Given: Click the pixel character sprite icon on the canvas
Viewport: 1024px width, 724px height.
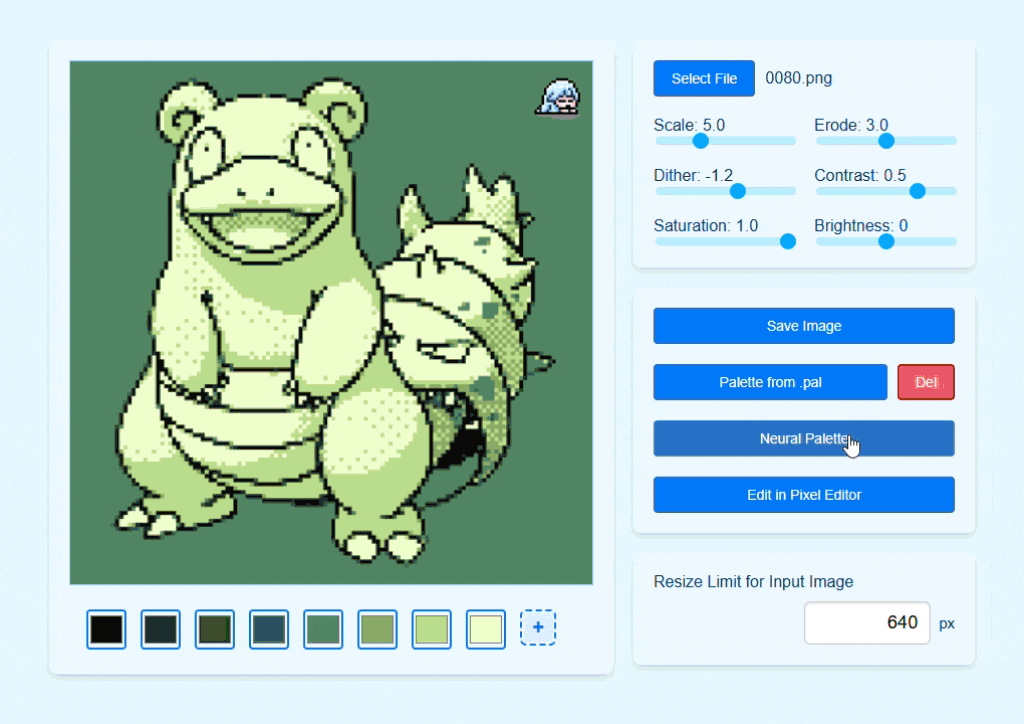Looking at the screenshot, I should pos(558,95).
